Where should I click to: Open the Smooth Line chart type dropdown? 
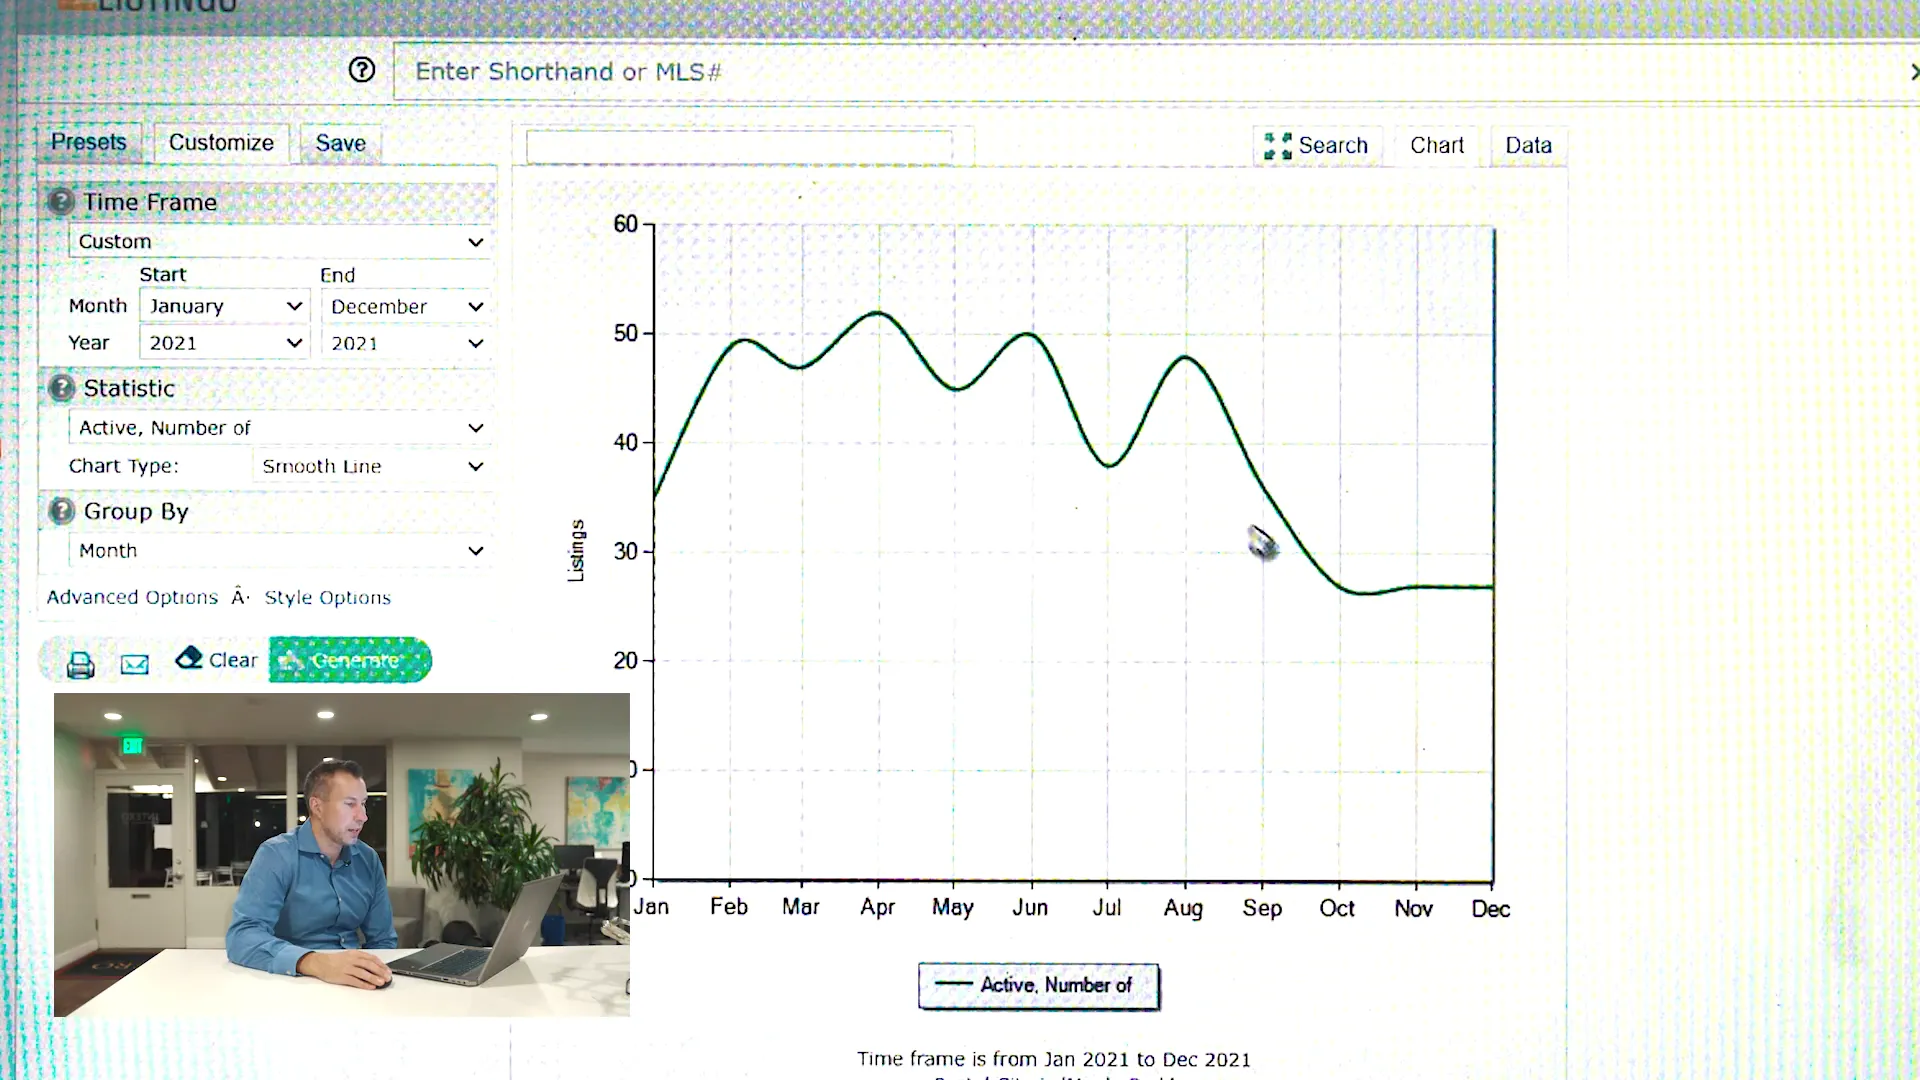coord(372,466)
